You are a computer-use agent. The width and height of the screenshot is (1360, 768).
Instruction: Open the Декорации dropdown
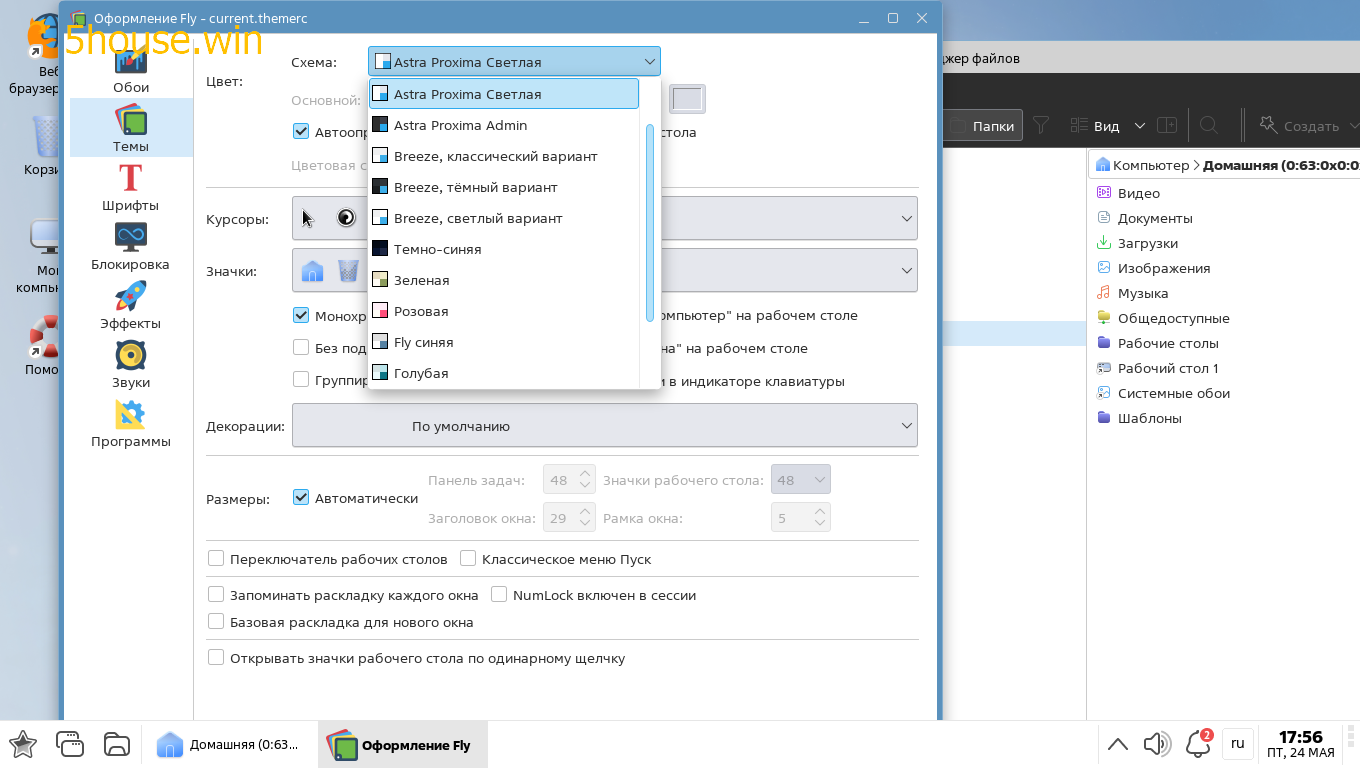pyautogui.click(x=605, y=425)
